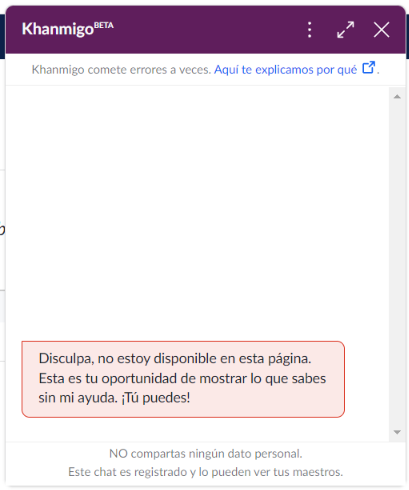The height and width of the screenshot is (490, 409).
Task: Click 'Esta es tu oportunidad' message line
Action: tap(182, 379)
